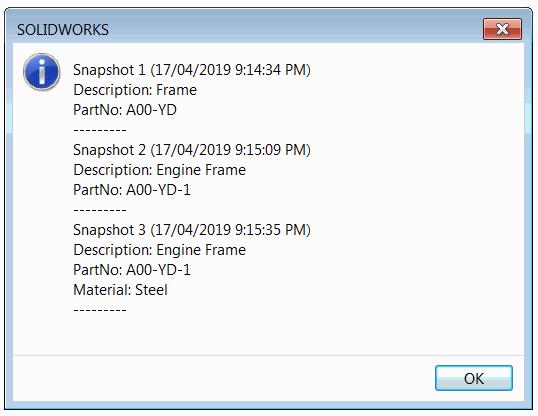Click the 9:15:35 PM timestamp

tap(272, 230)
